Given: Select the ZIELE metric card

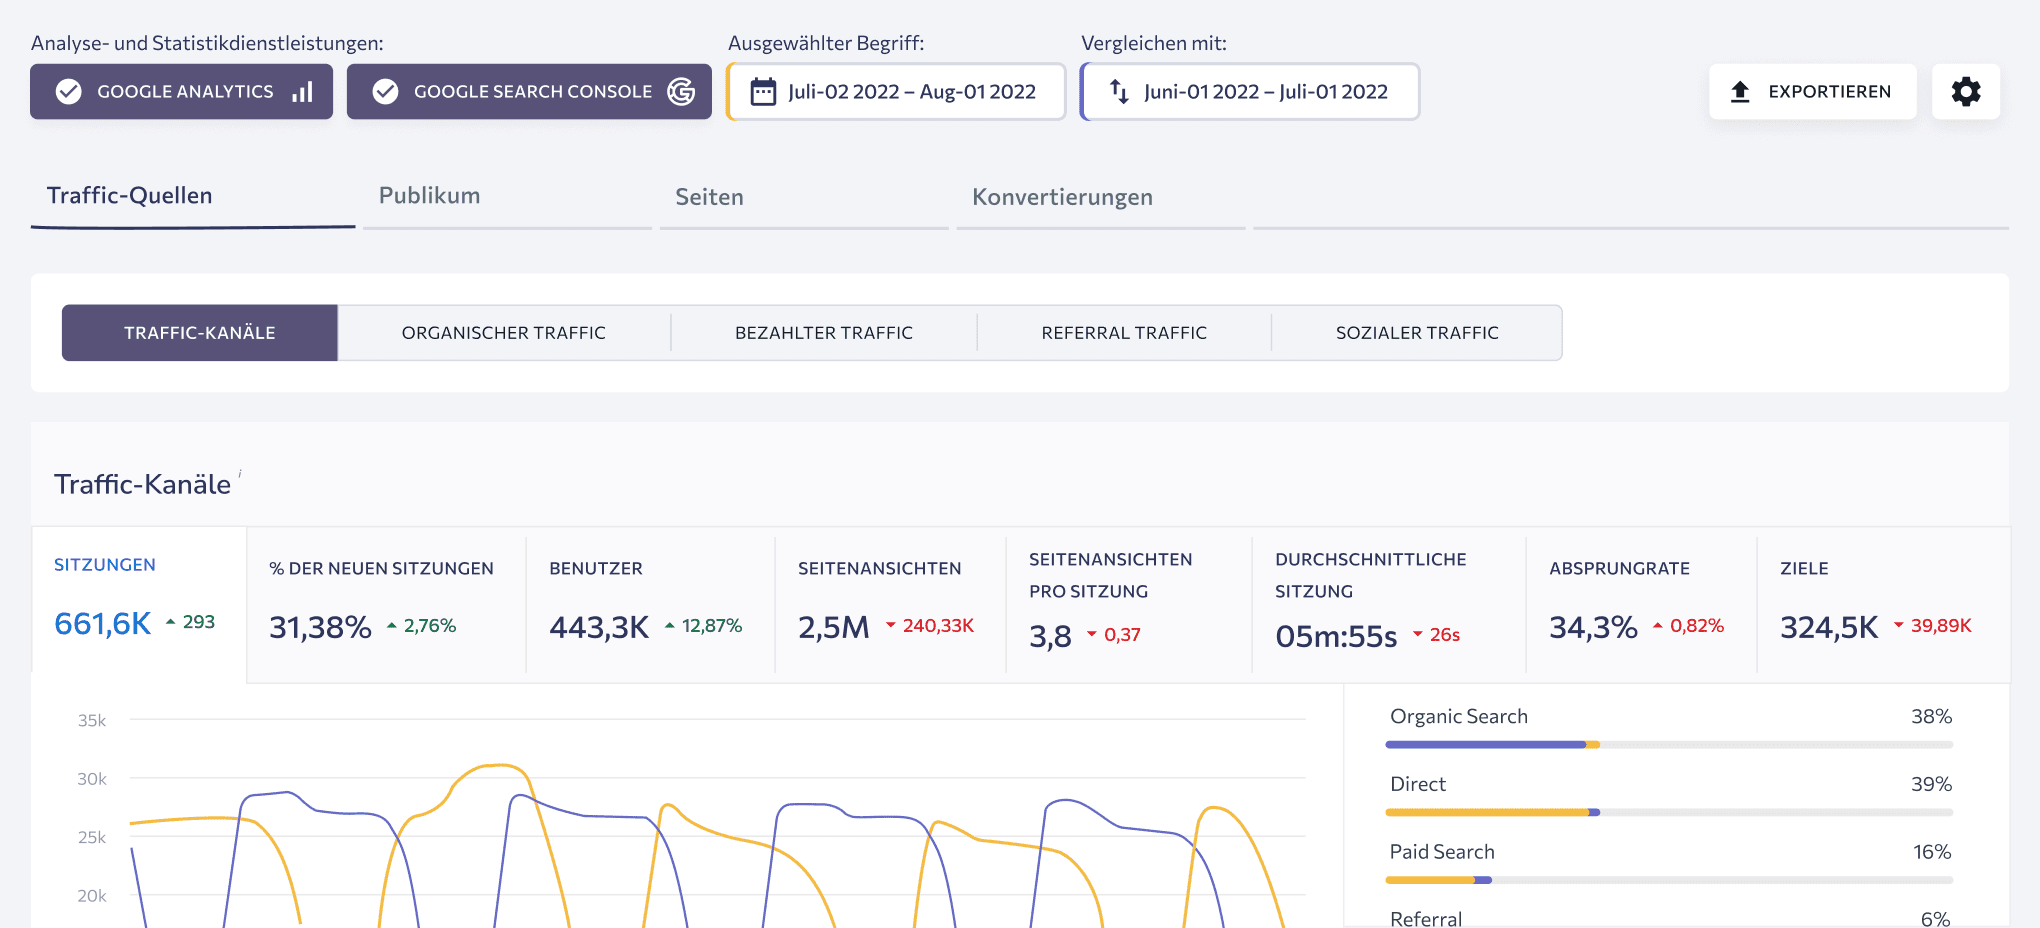Looking at the screenshot, I should click(x=1883, y=605).
